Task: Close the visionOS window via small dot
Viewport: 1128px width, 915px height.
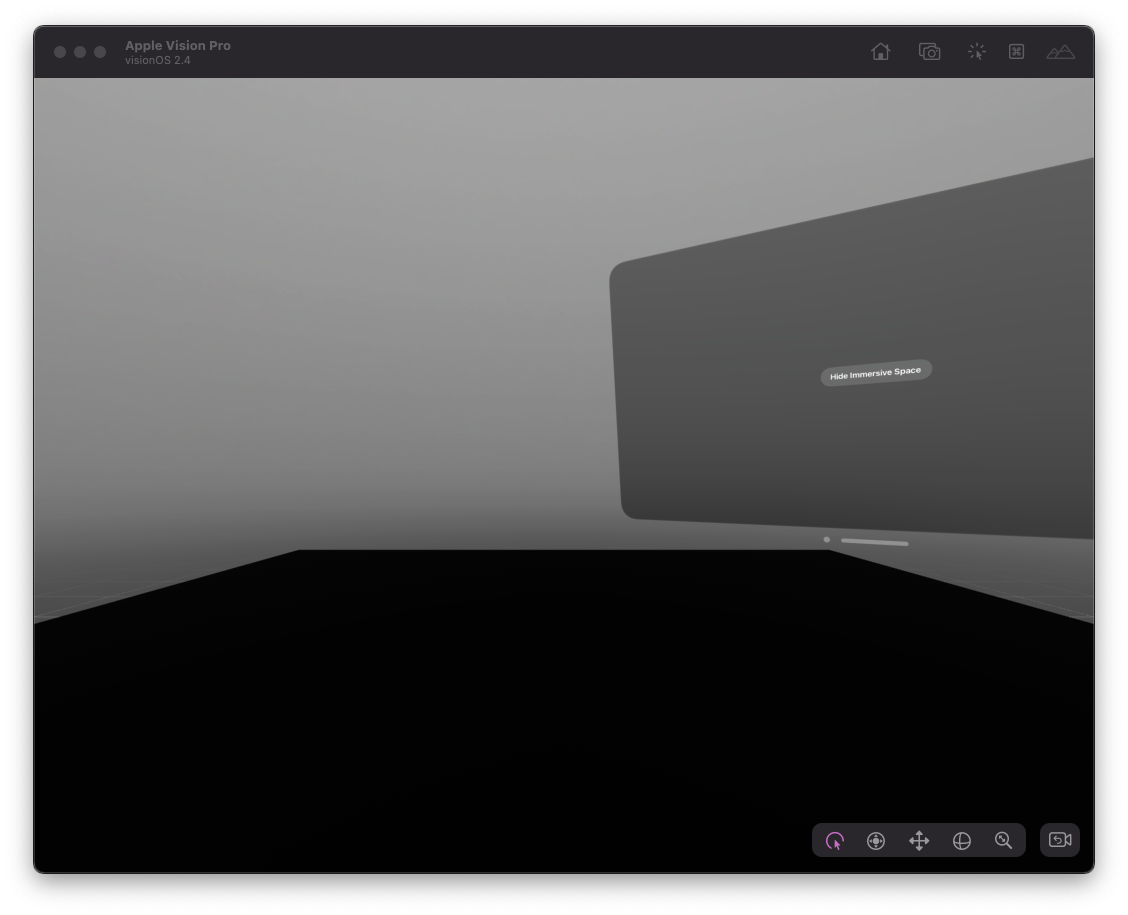Action: point(826,540)
